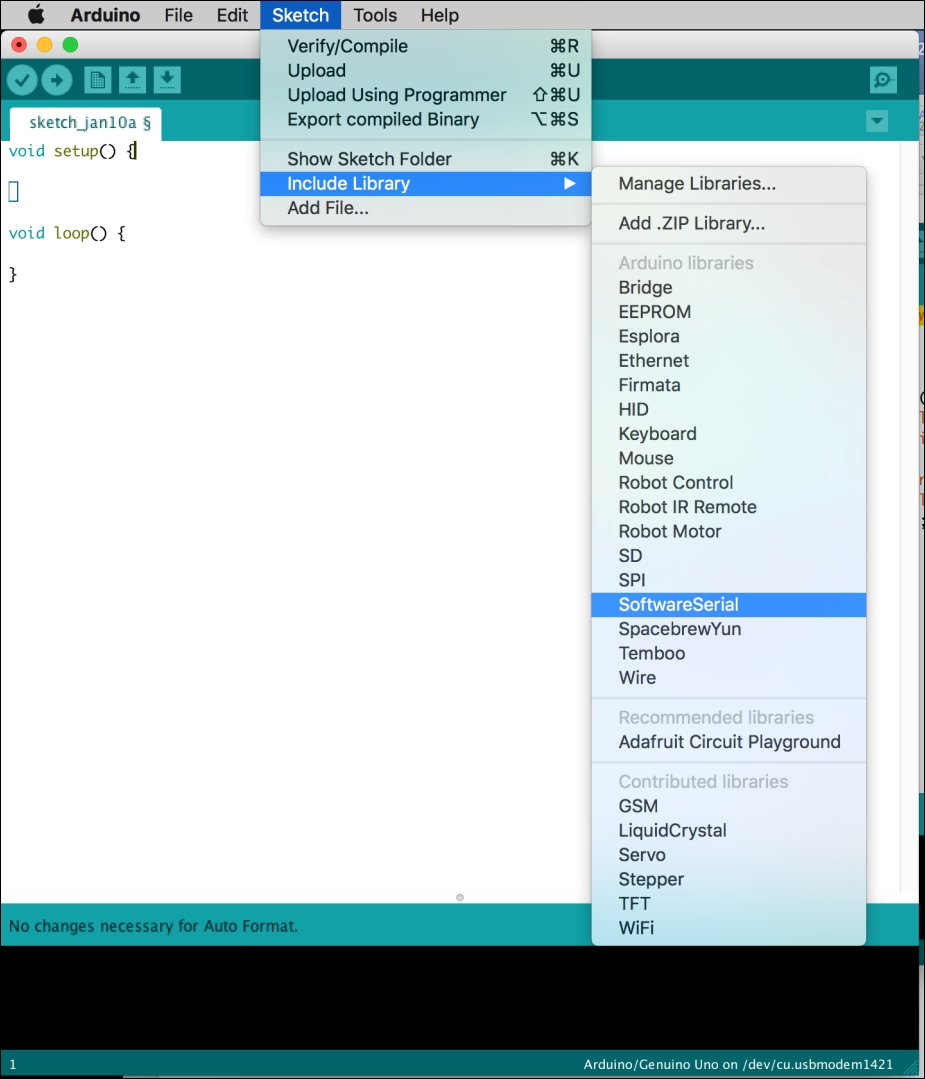Choose Verify/Compile from Sketch menu
This screenshot has height=1079, width=925.
pos(425,46)
